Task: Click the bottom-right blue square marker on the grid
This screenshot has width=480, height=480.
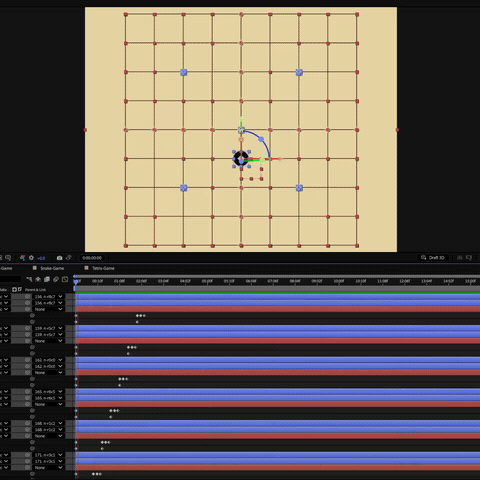Action: (299, 188)
